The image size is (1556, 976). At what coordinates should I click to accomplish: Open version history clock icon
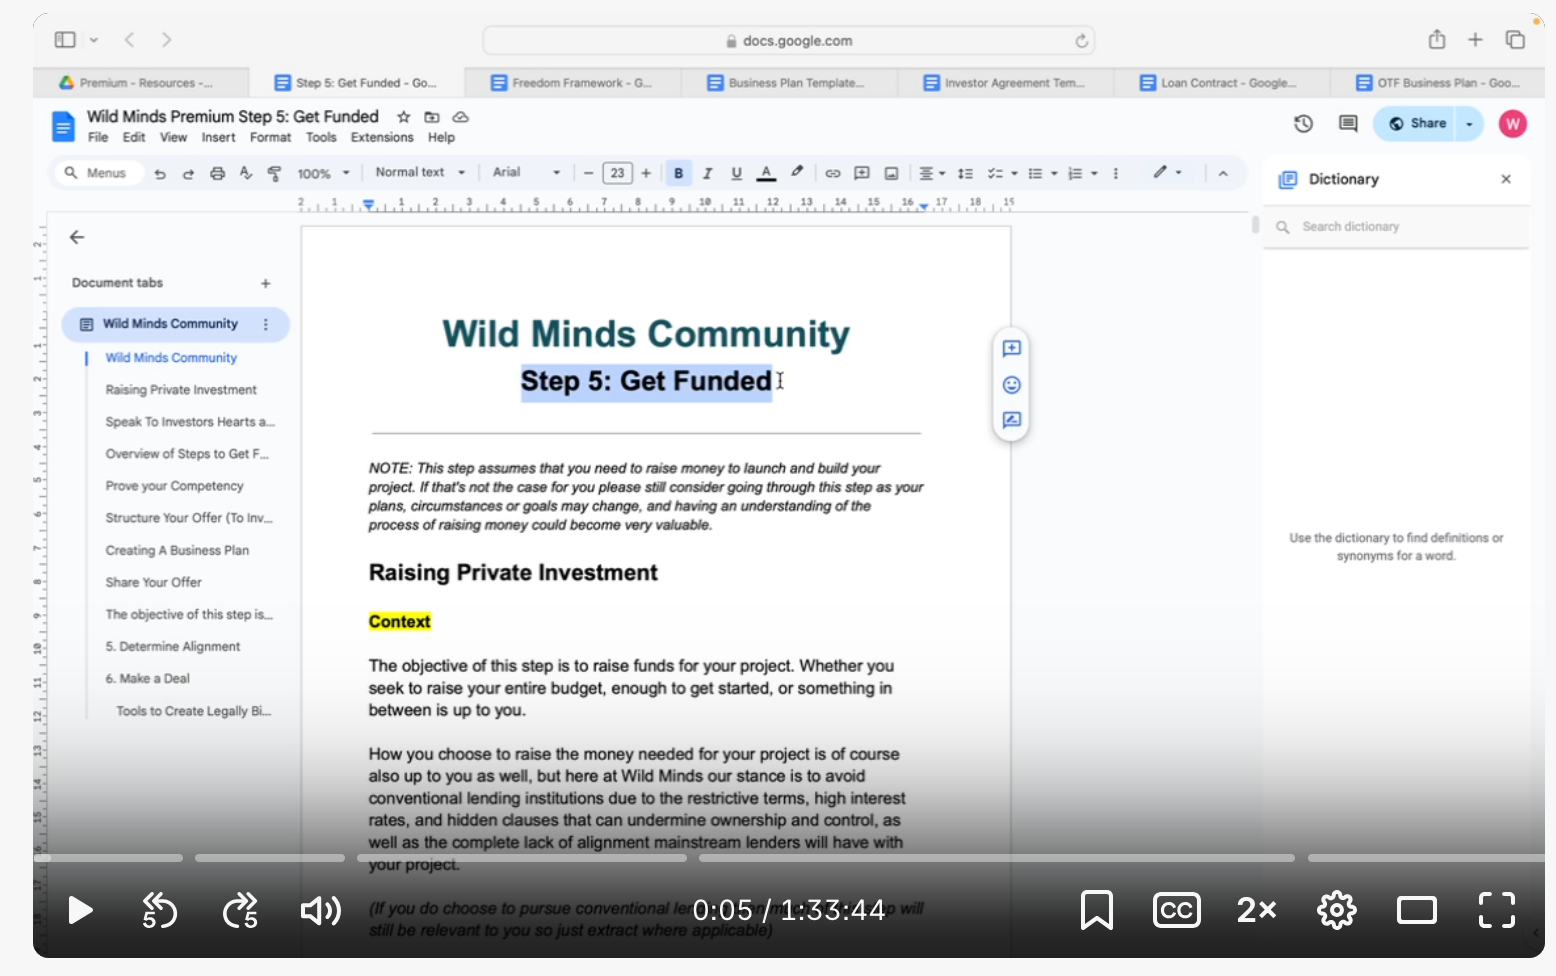(x=1302, y=124)
